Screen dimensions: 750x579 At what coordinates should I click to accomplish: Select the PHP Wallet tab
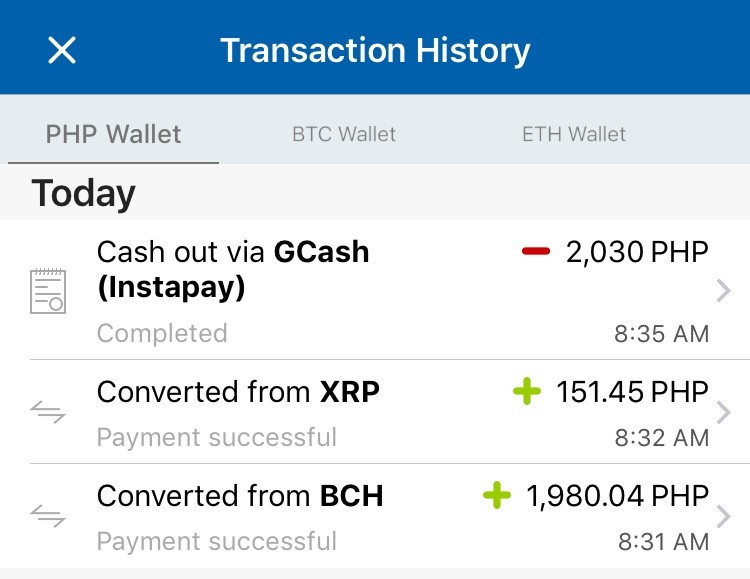[x=113, y=134]
